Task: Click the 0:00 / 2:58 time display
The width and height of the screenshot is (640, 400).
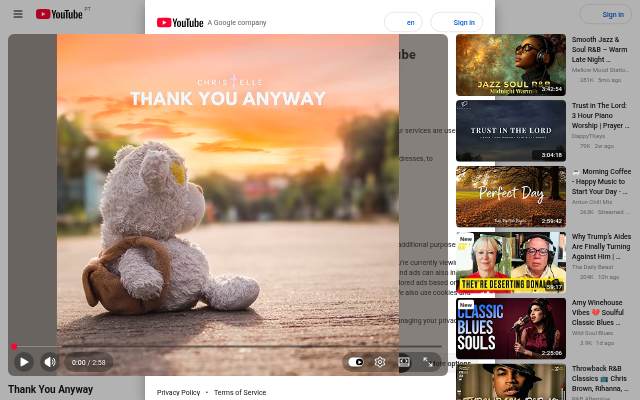Action: tap(89, 362)
